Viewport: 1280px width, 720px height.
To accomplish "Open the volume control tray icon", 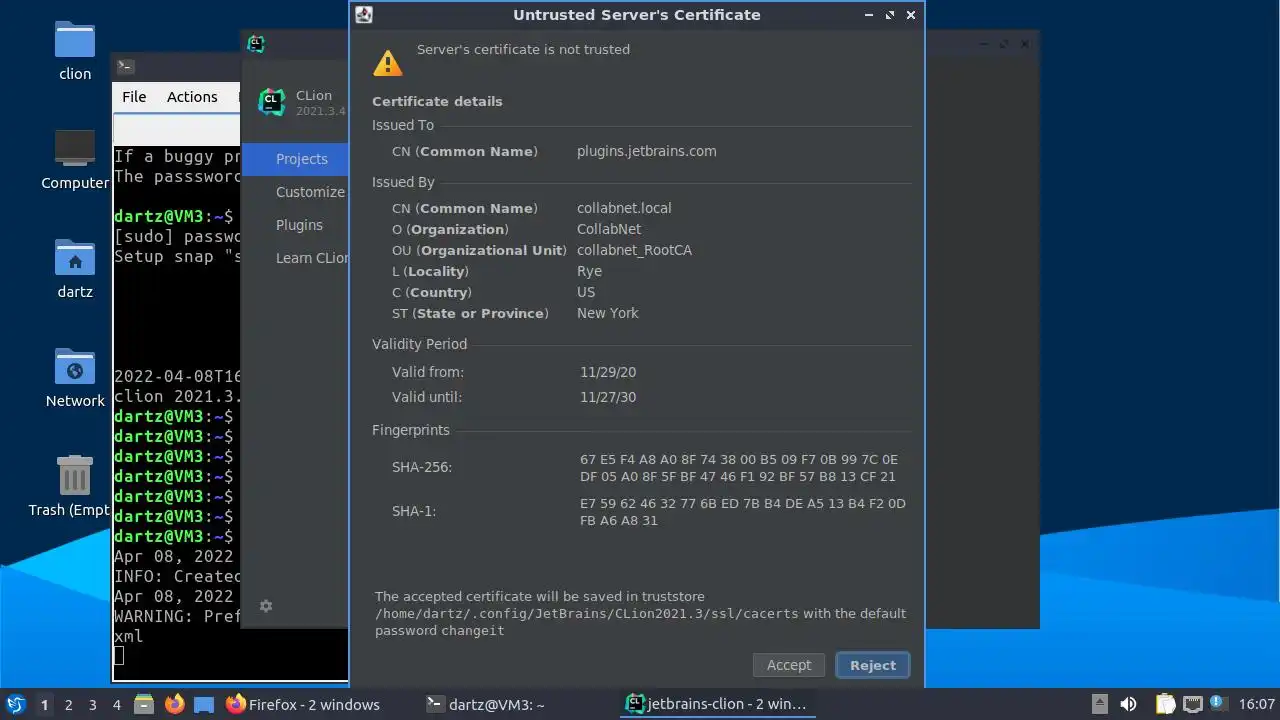I will click(1128, 704).
